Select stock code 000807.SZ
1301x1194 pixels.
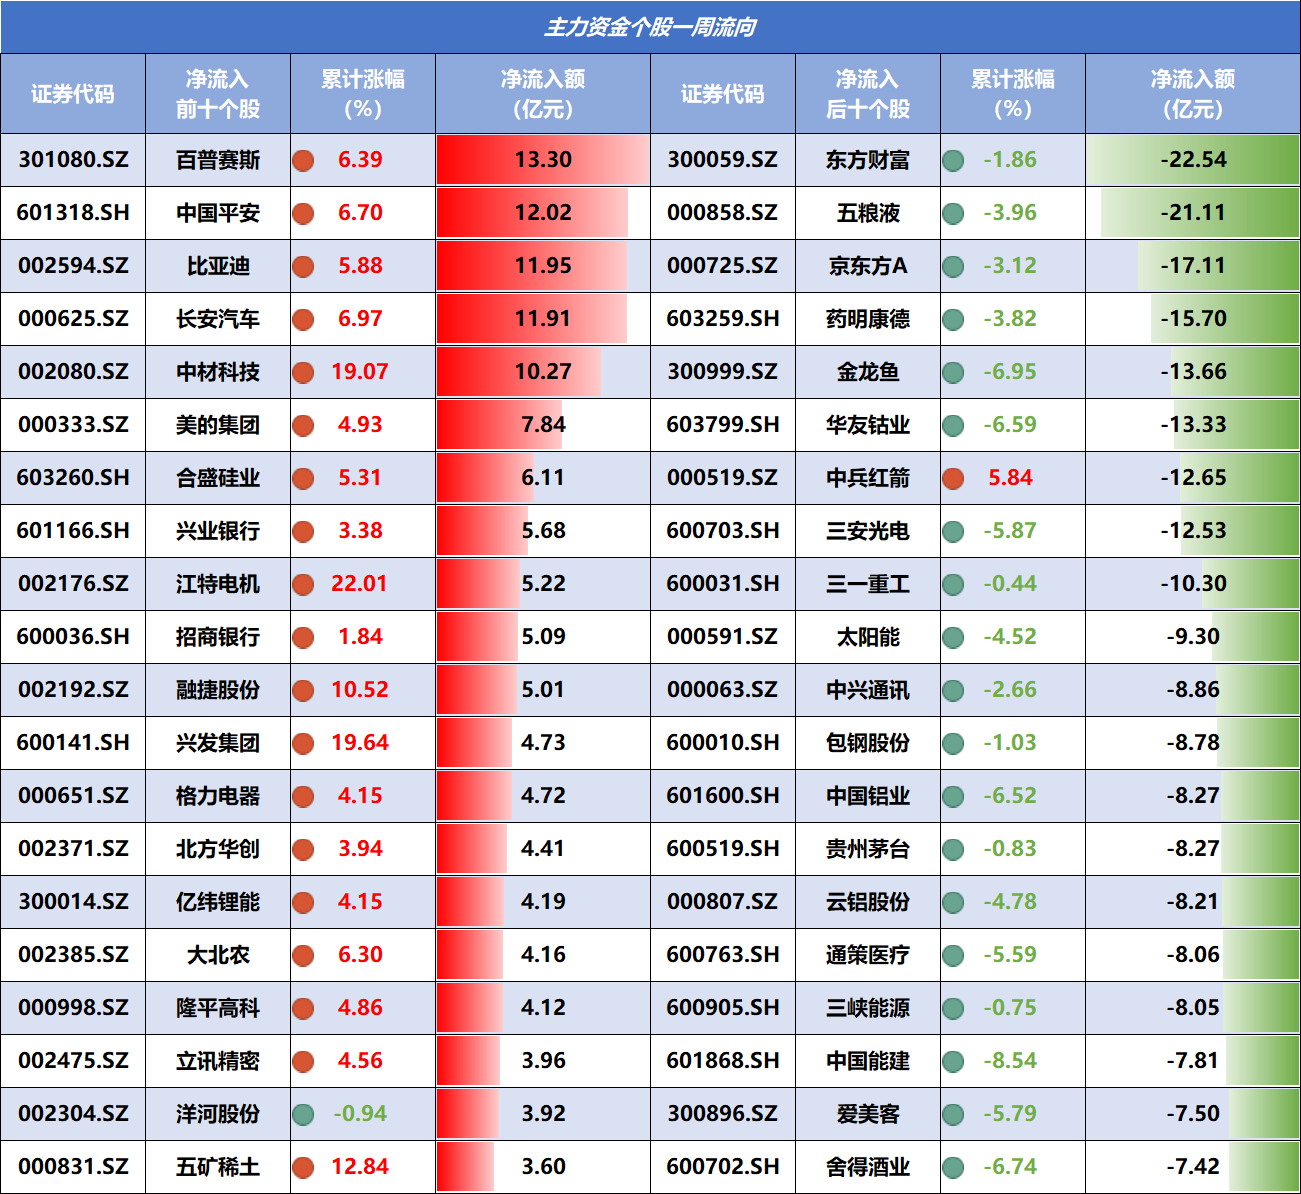click(723, 902)
